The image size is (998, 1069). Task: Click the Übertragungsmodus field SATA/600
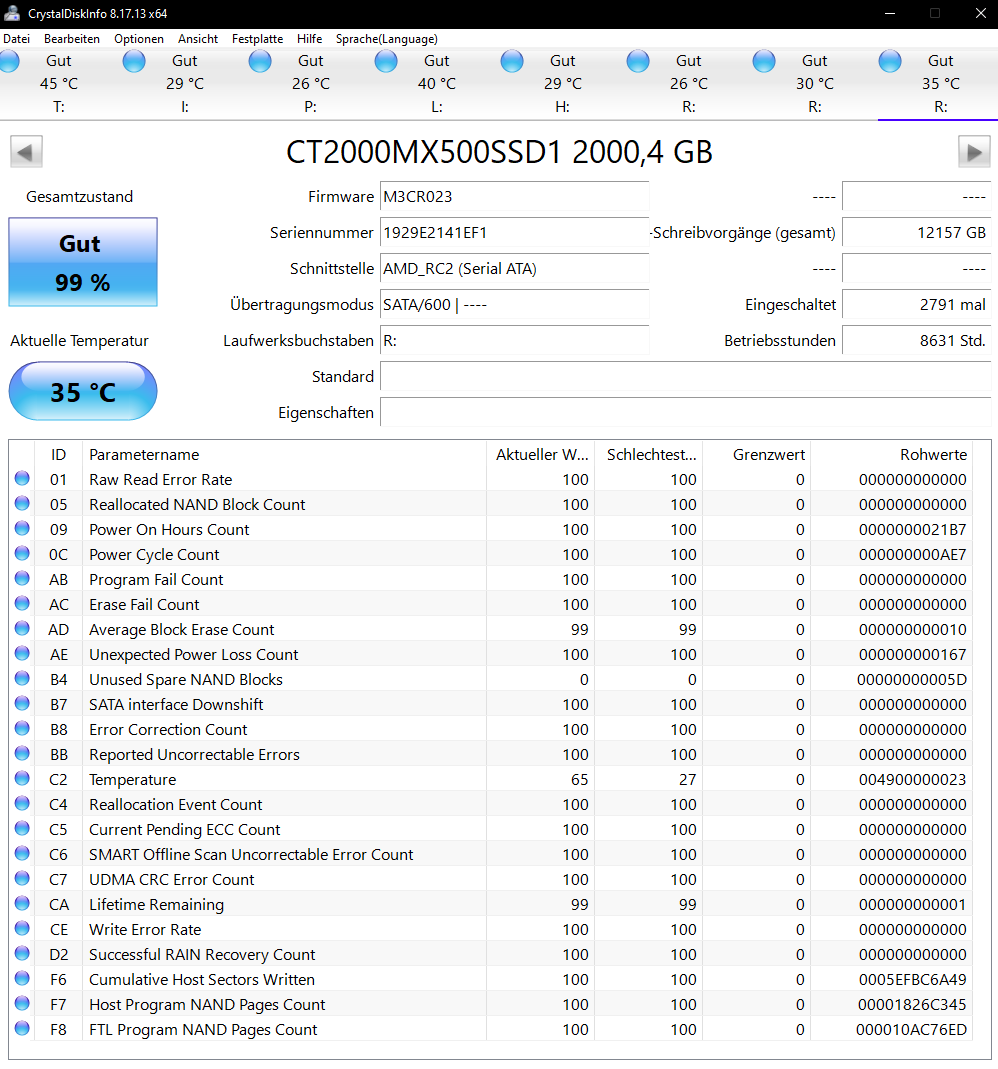(514, 305)
